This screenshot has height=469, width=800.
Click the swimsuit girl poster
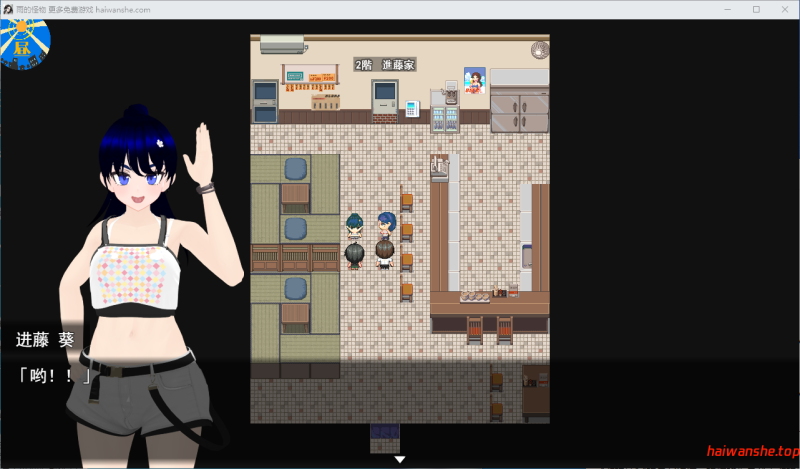(x=474, y=81)
